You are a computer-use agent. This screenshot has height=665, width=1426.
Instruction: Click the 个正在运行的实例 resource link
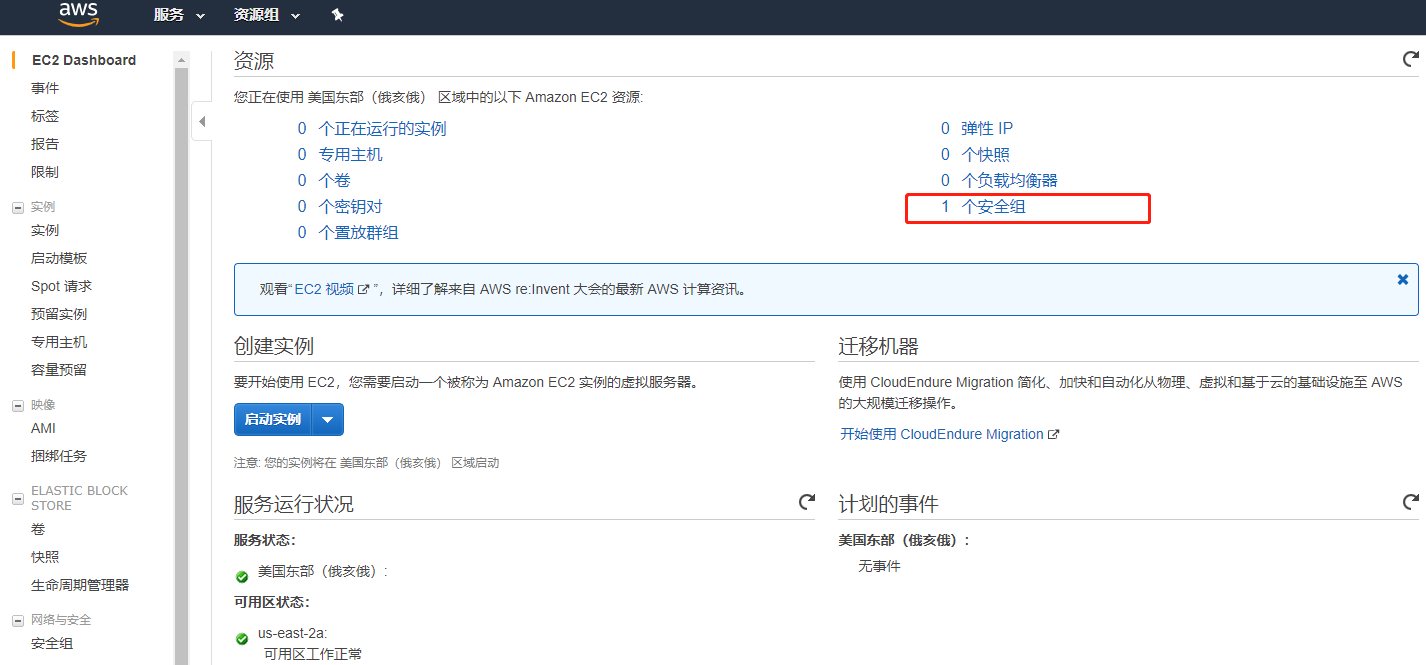[x=382, y=129]
